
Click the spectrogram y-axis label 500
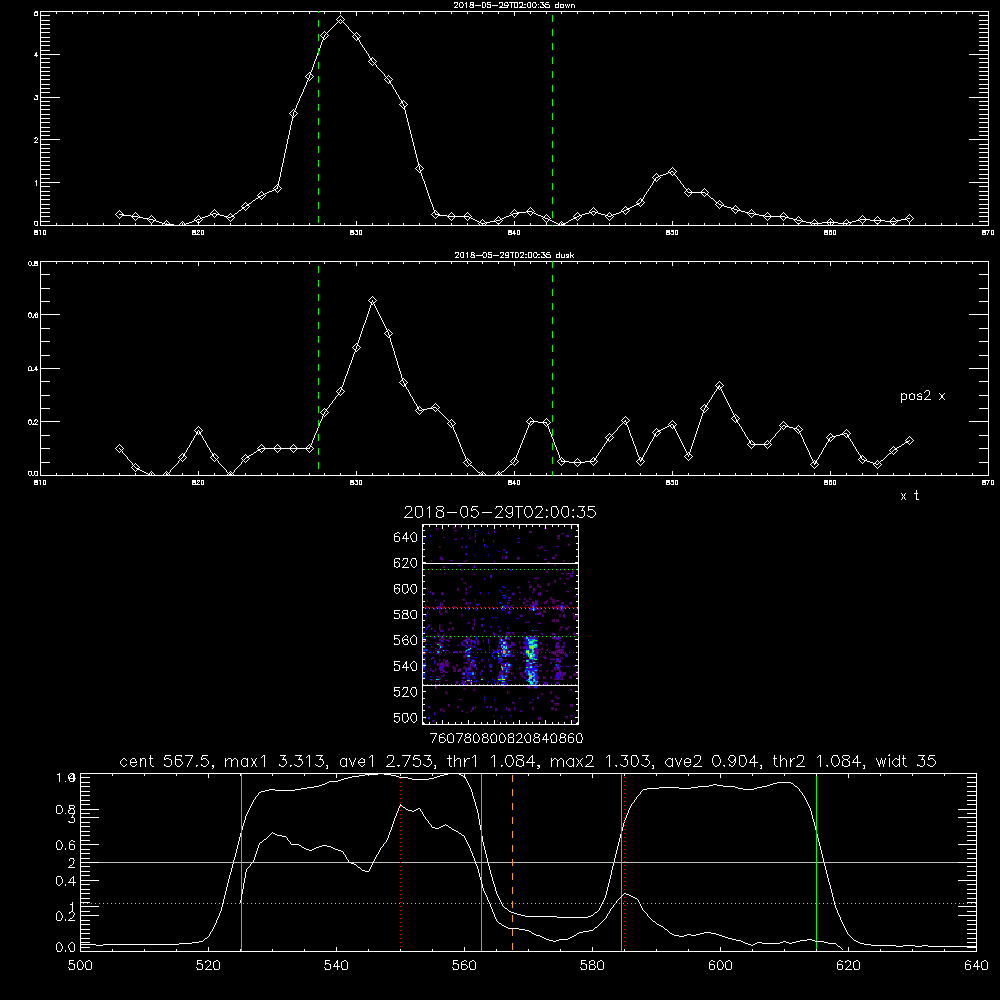(406, 717)
